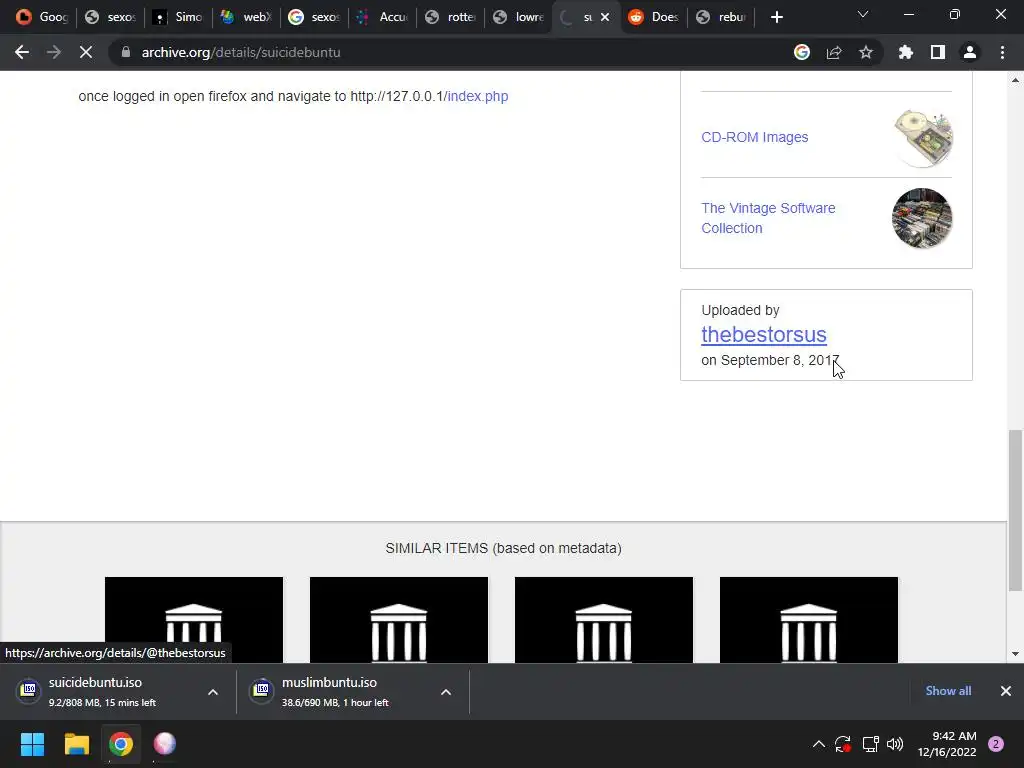Open the index.php link

click(x=478, y=96)
